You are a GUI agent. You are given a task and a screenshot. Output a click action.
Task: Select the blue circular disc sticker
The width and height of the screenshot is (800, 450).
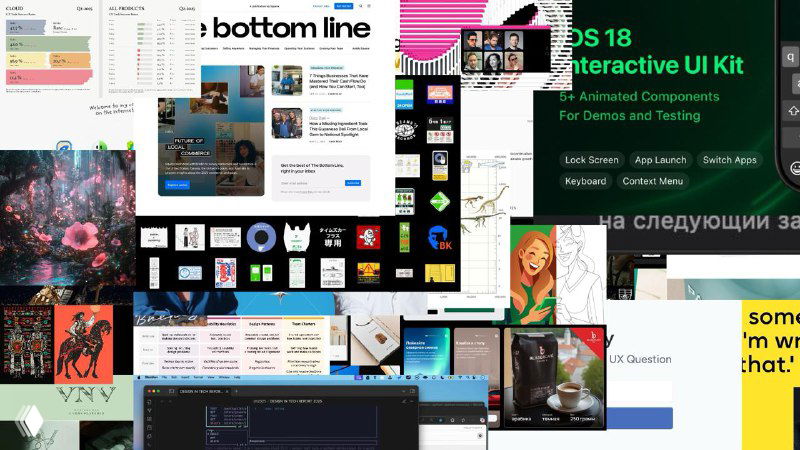pyautogui.click(x=261, y=236)
